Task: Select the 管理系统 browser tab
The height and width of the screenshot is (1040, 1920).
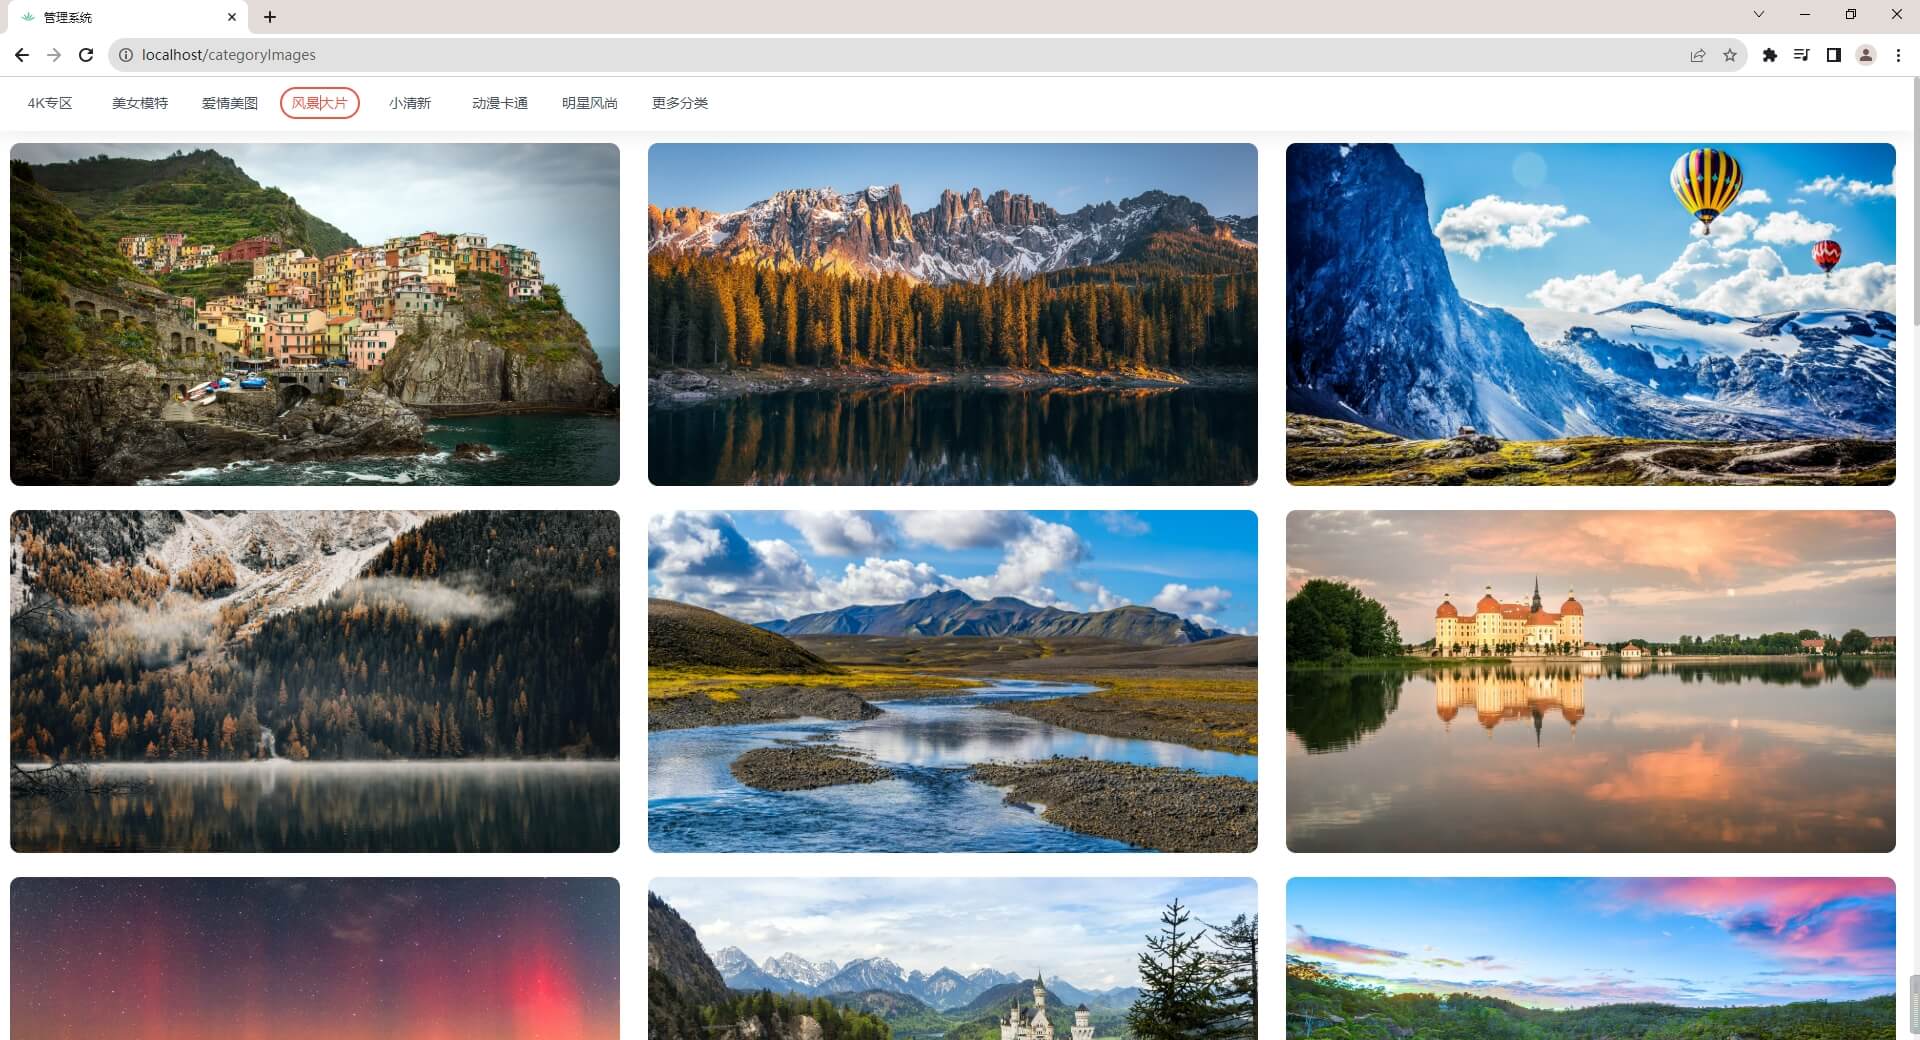Action: tap(130, 17)
